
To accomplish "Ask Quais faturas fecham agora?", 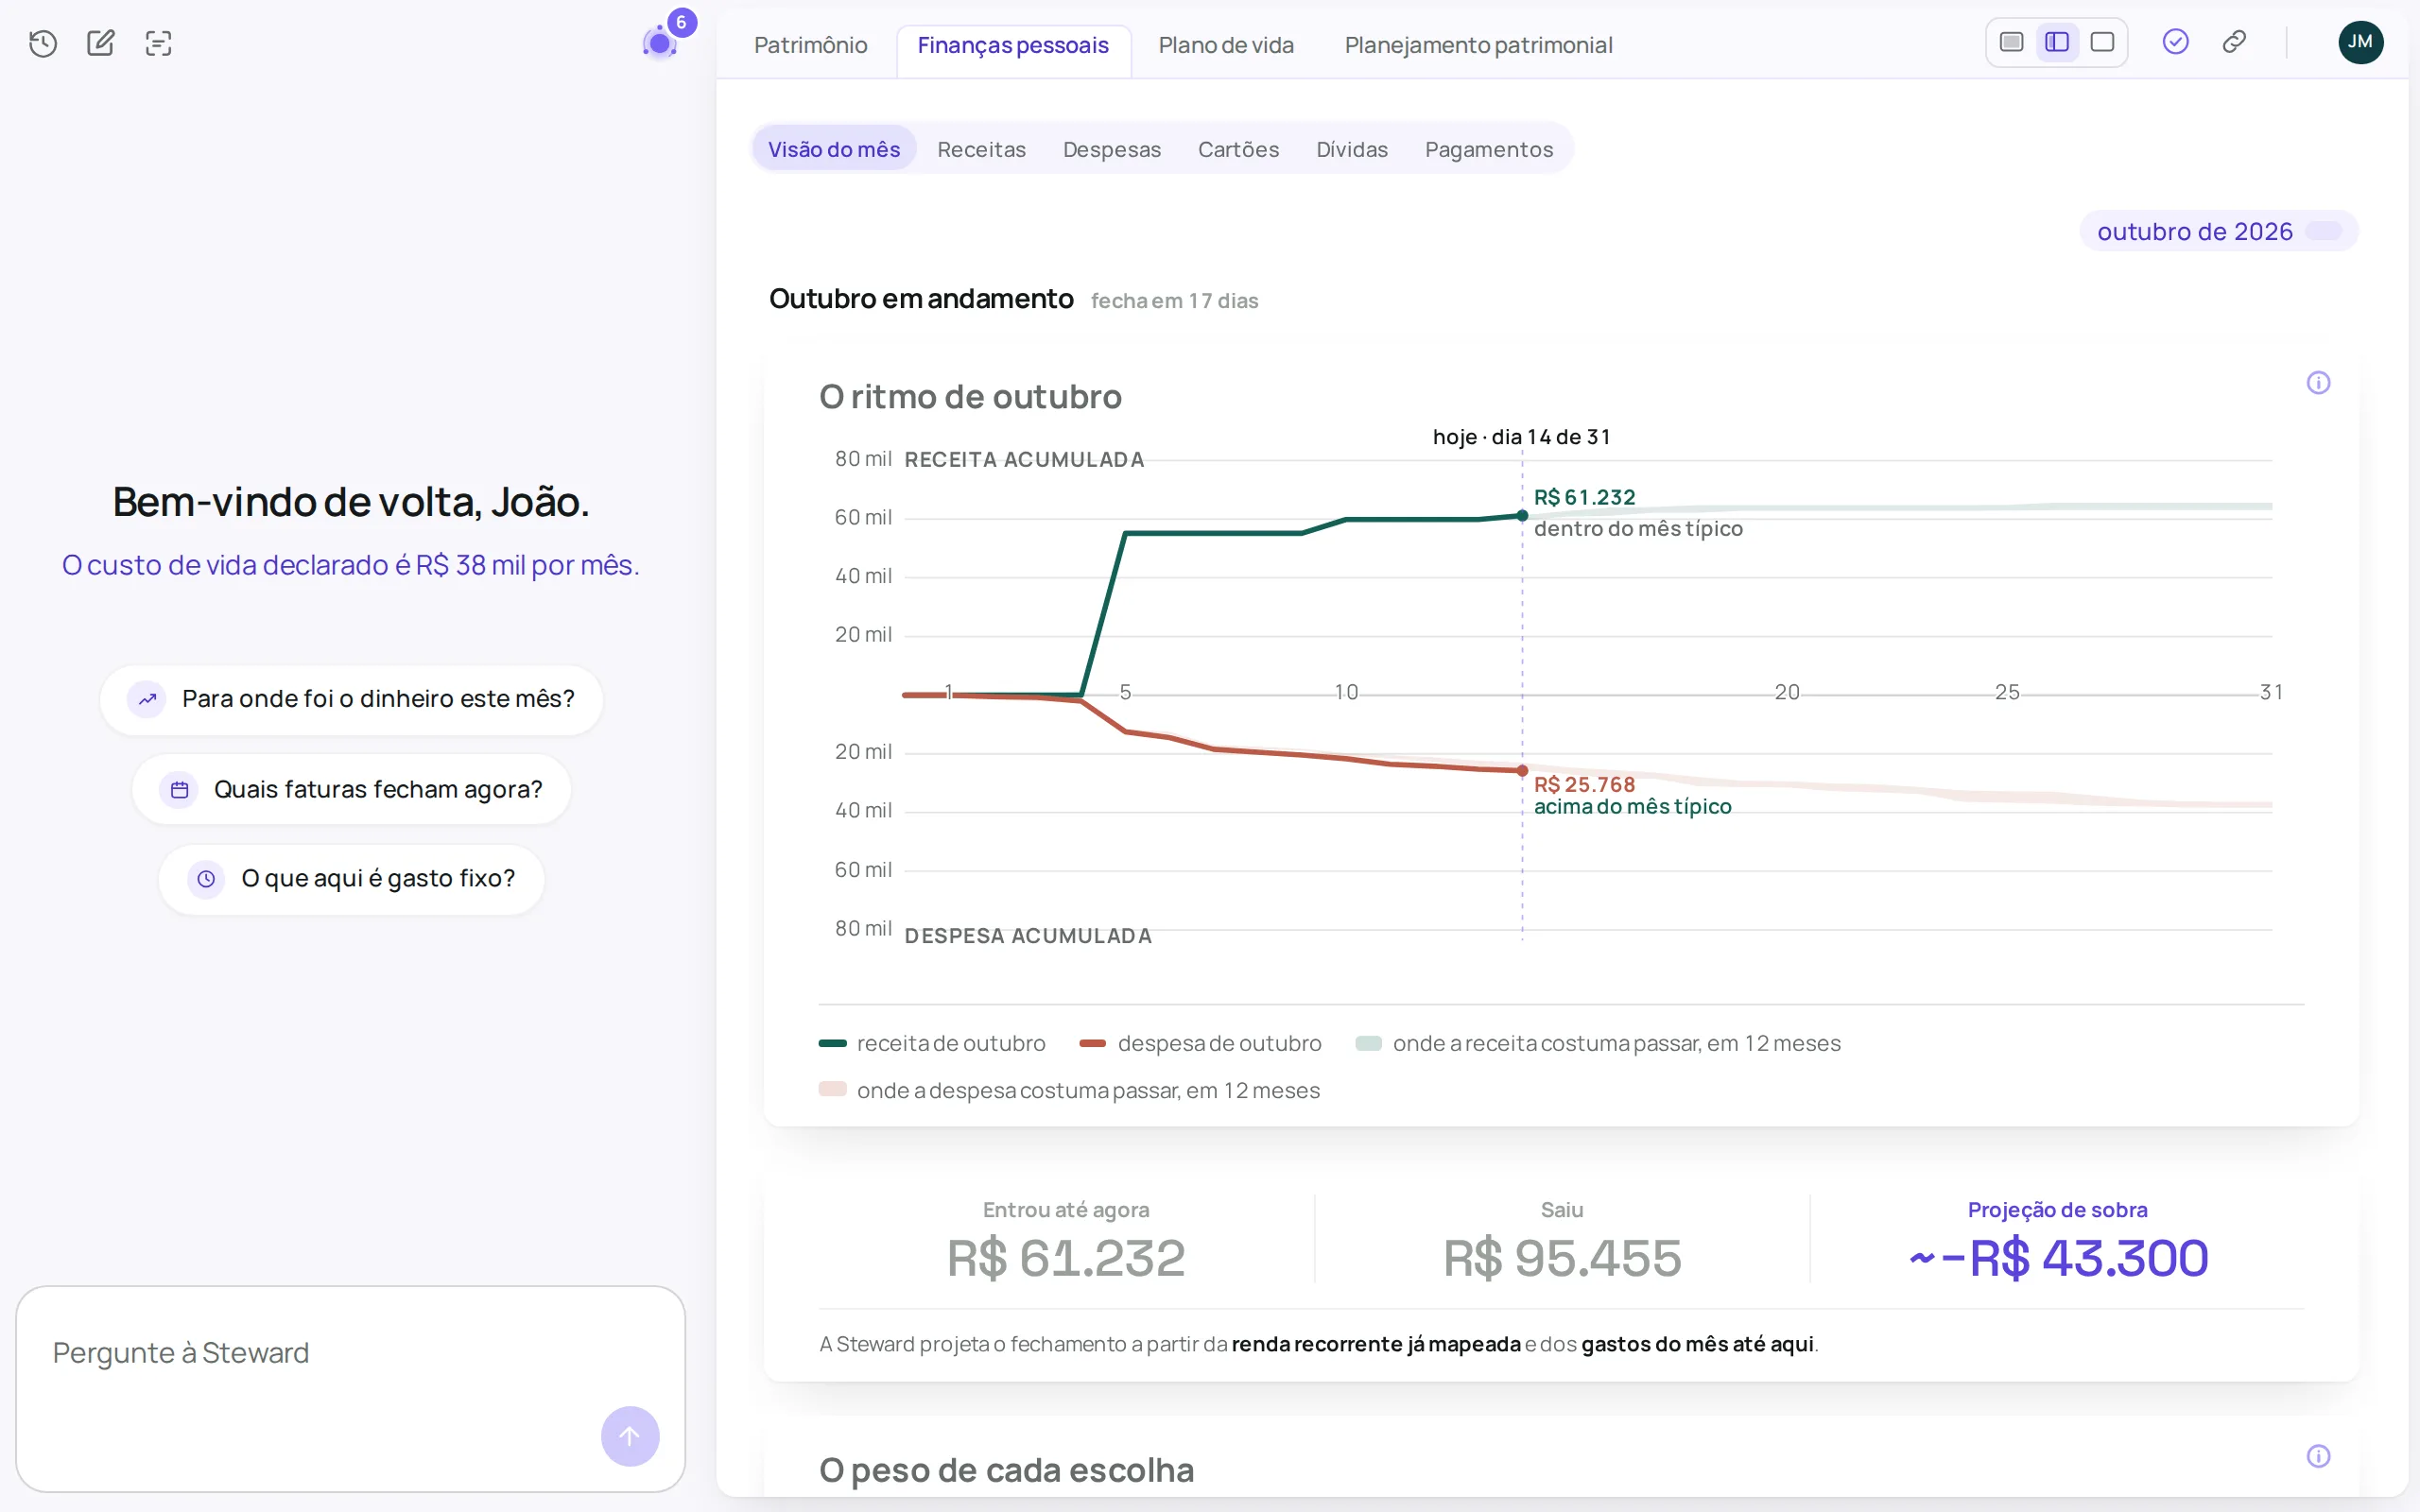I will pyautogui.click(x=351, y=790).
